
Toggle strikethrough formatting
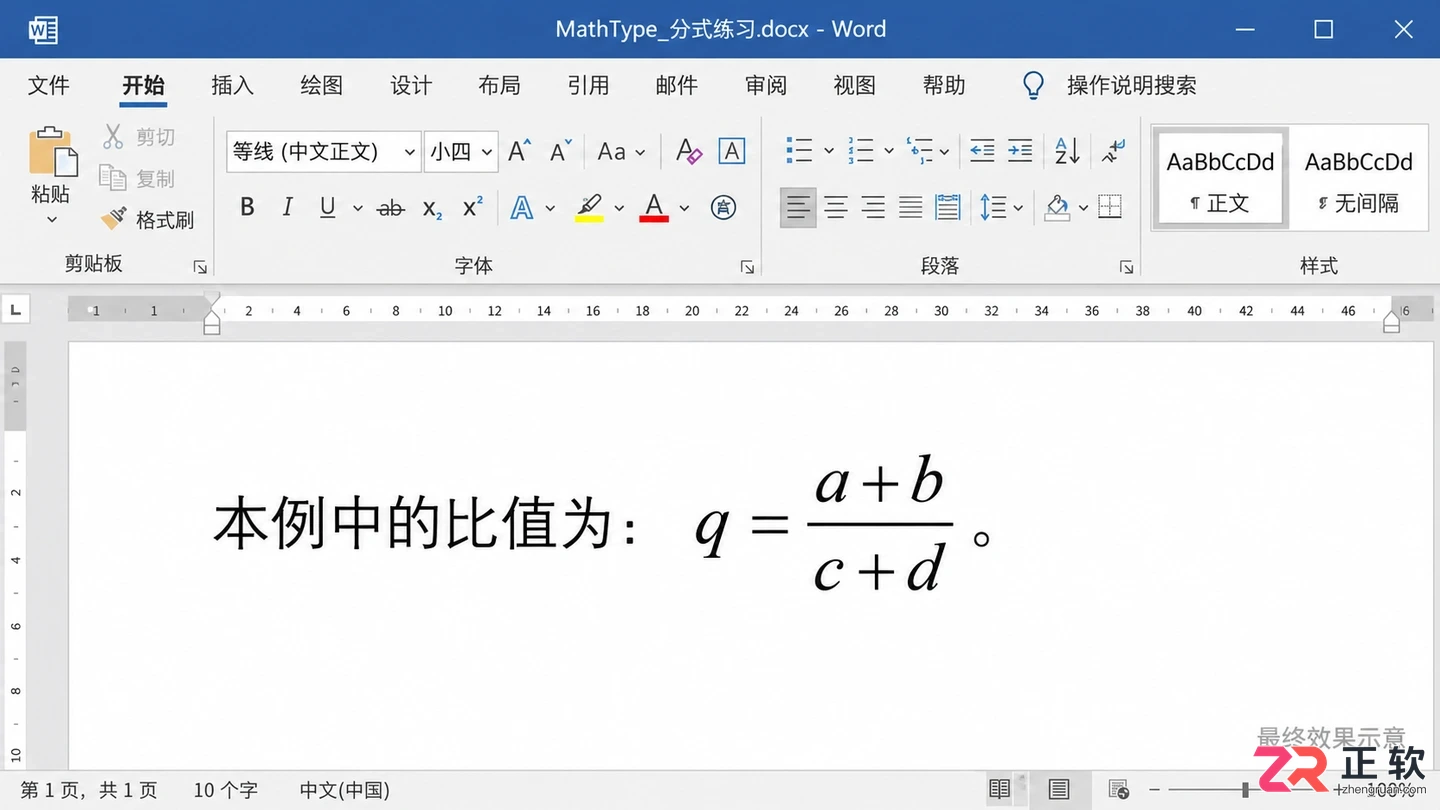click(390, 208)
